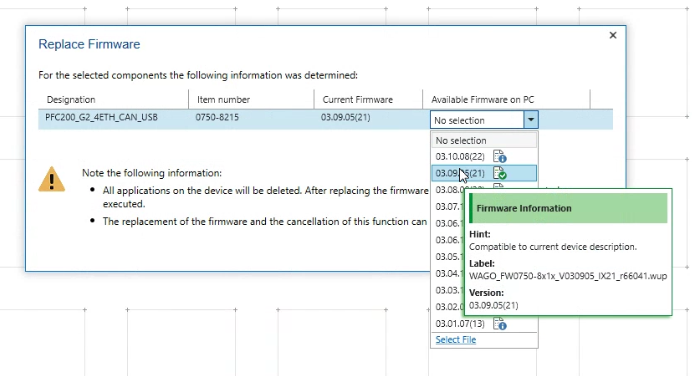Select firmware 03.09.05(21) from the list
Viewport: 692px width, 376px height.
click(x=484, y=173)
